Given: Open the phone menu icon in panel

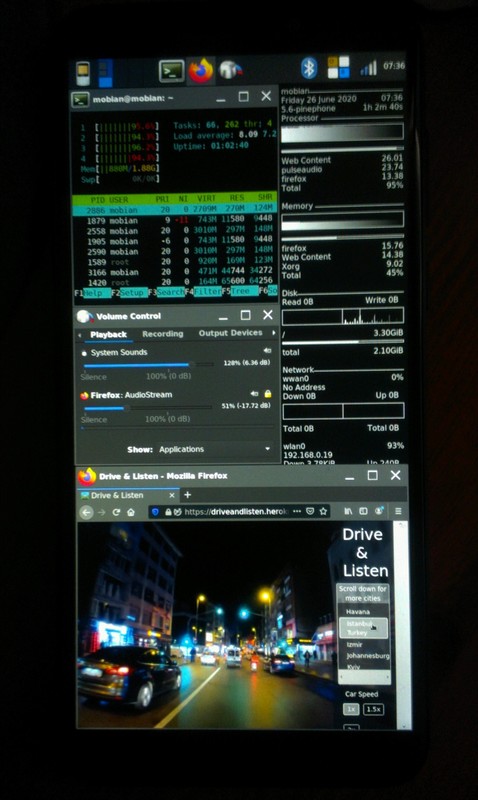Looking at the screenshot, I should click(83, 73).
